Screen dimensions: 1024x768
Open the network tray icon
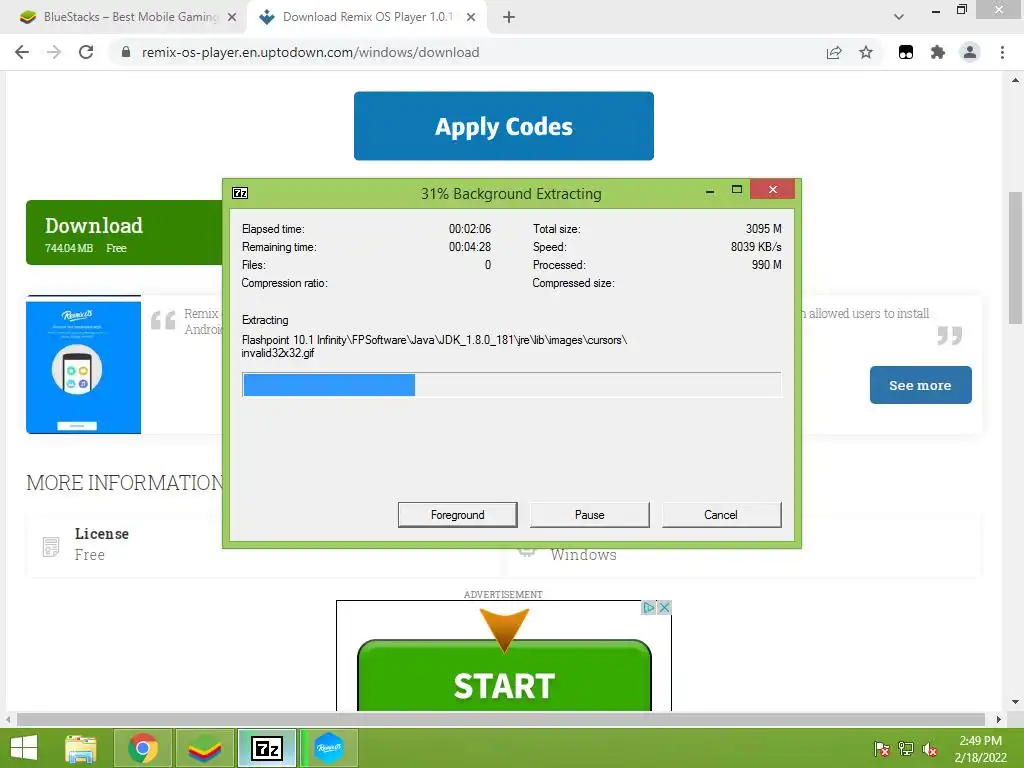point(906,748)
